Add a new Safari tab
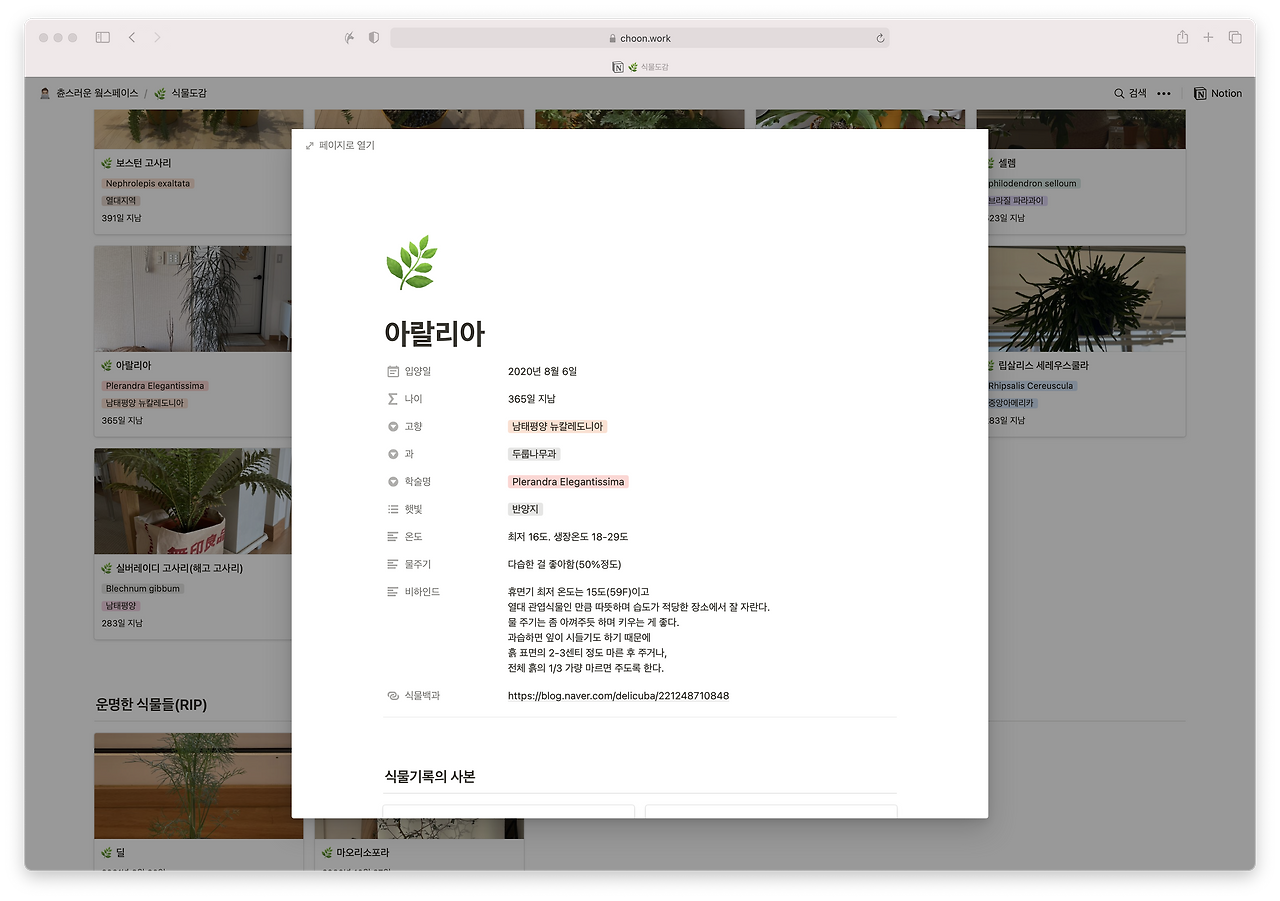The image size is (1280, 901). pyautogui.click(x=1208, y=37)
